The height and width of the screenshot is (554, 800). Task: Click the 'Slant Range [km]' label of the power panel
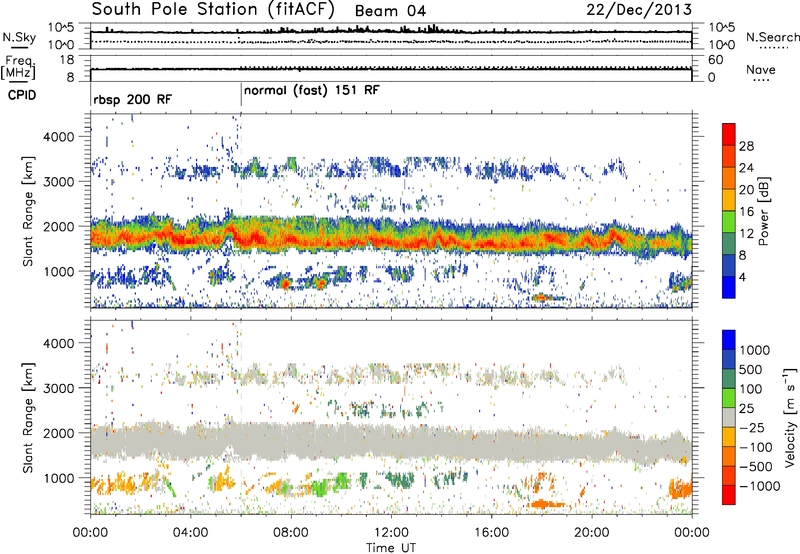(28, 211)
